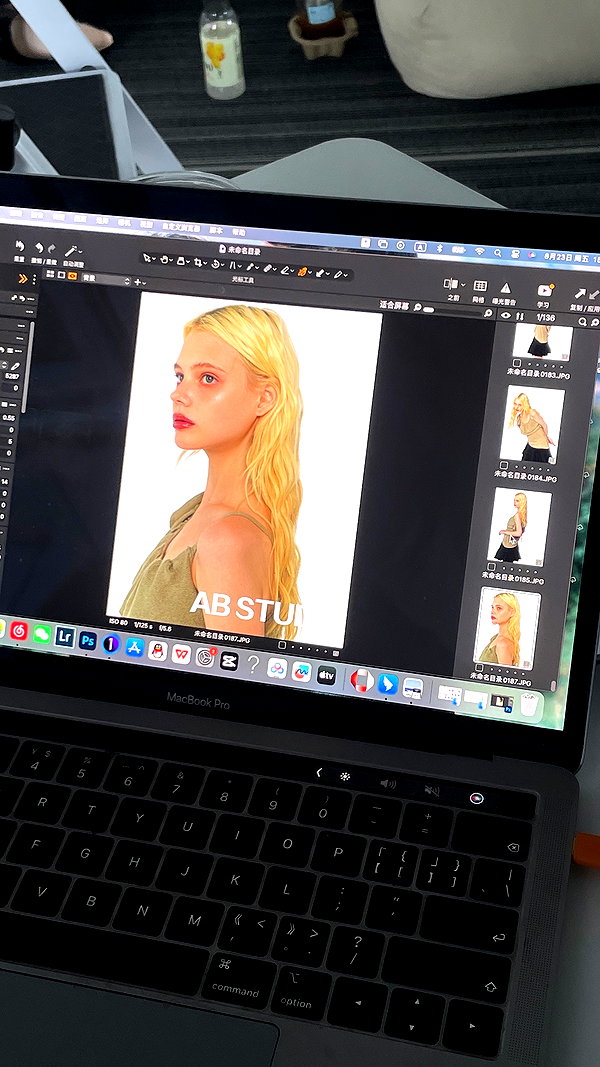Click the Before/After (之前) compare icon

[x=450, y=284]
